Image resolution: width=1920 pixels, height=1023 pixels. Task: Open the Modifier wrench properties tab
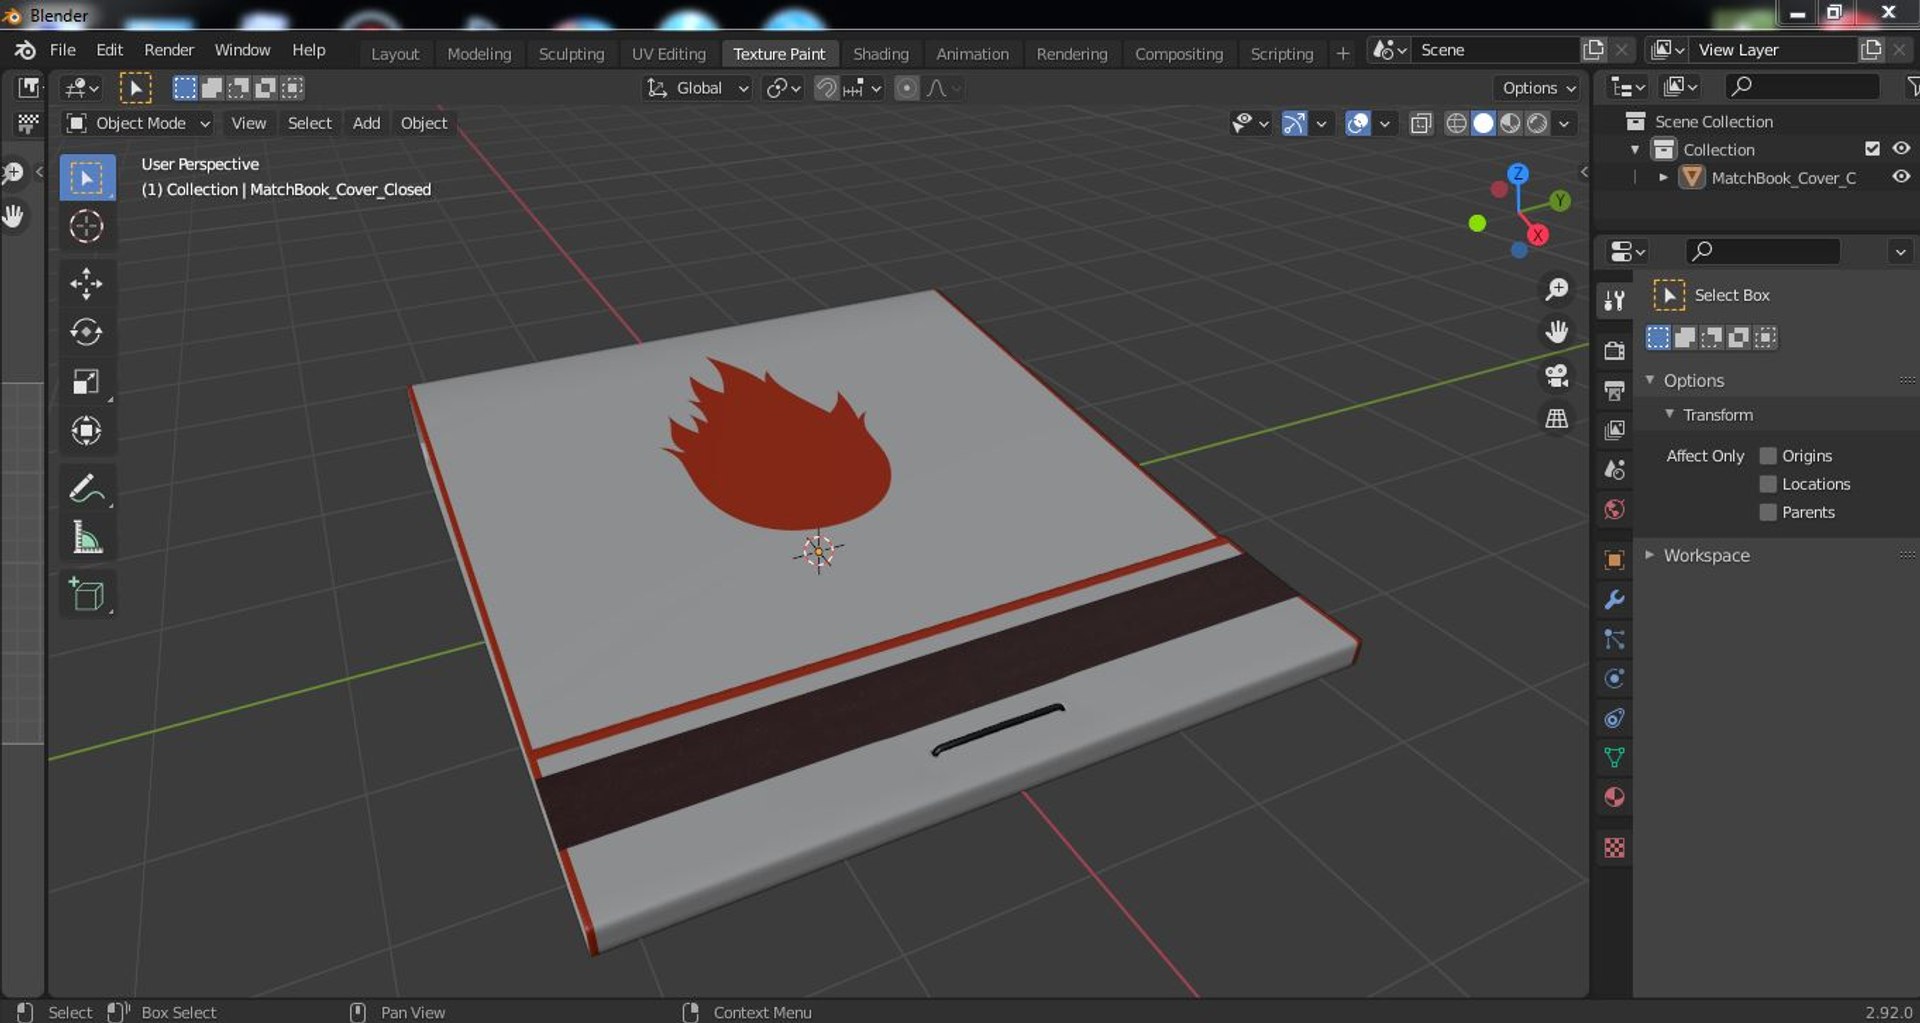[1614, 600]
